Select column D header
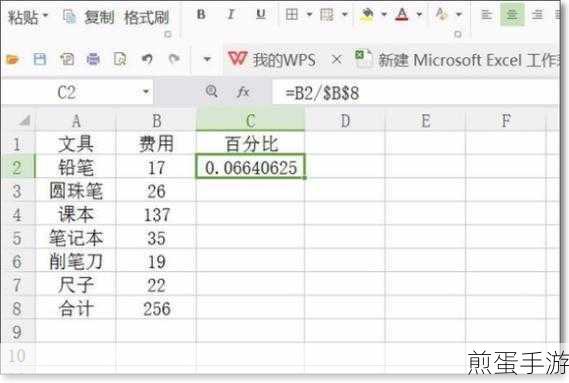Screen dimensions: 569x383 345,121
